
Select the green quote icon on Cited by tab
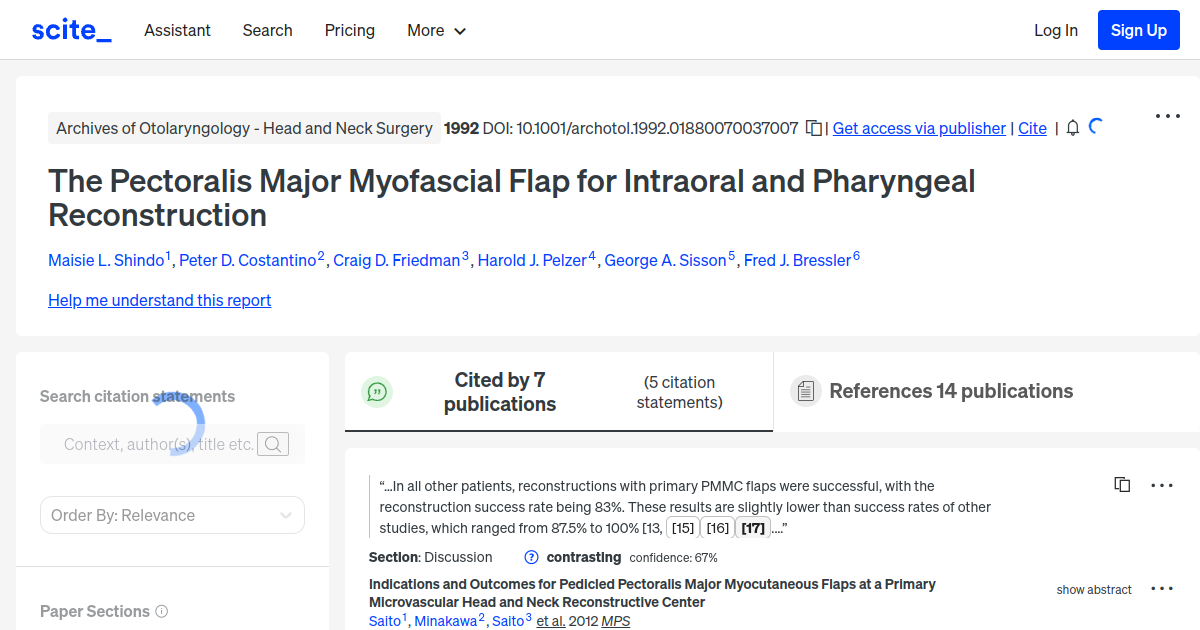[377, 391]
